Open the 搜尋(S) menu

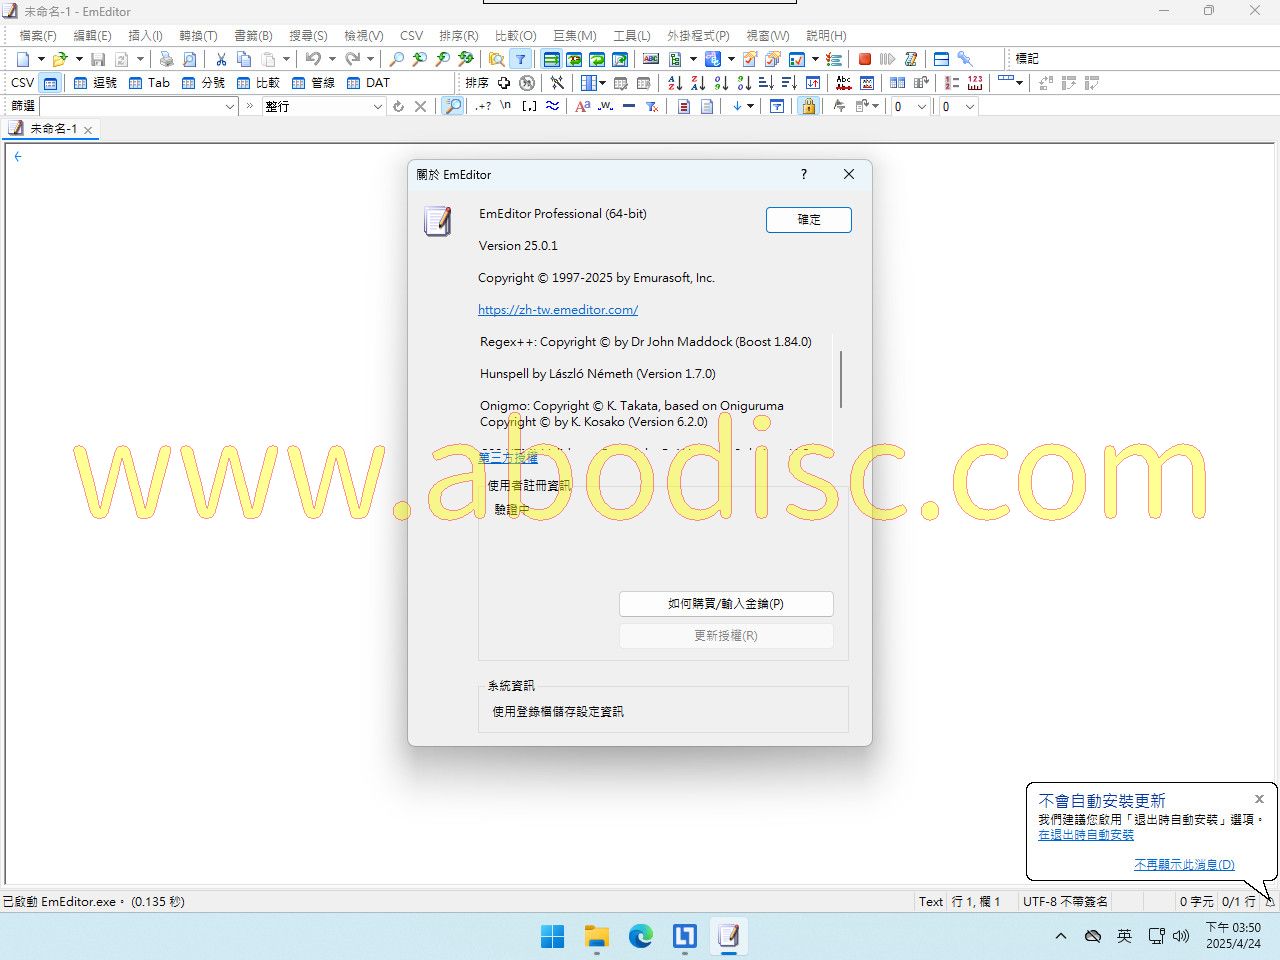pos(308,35)
